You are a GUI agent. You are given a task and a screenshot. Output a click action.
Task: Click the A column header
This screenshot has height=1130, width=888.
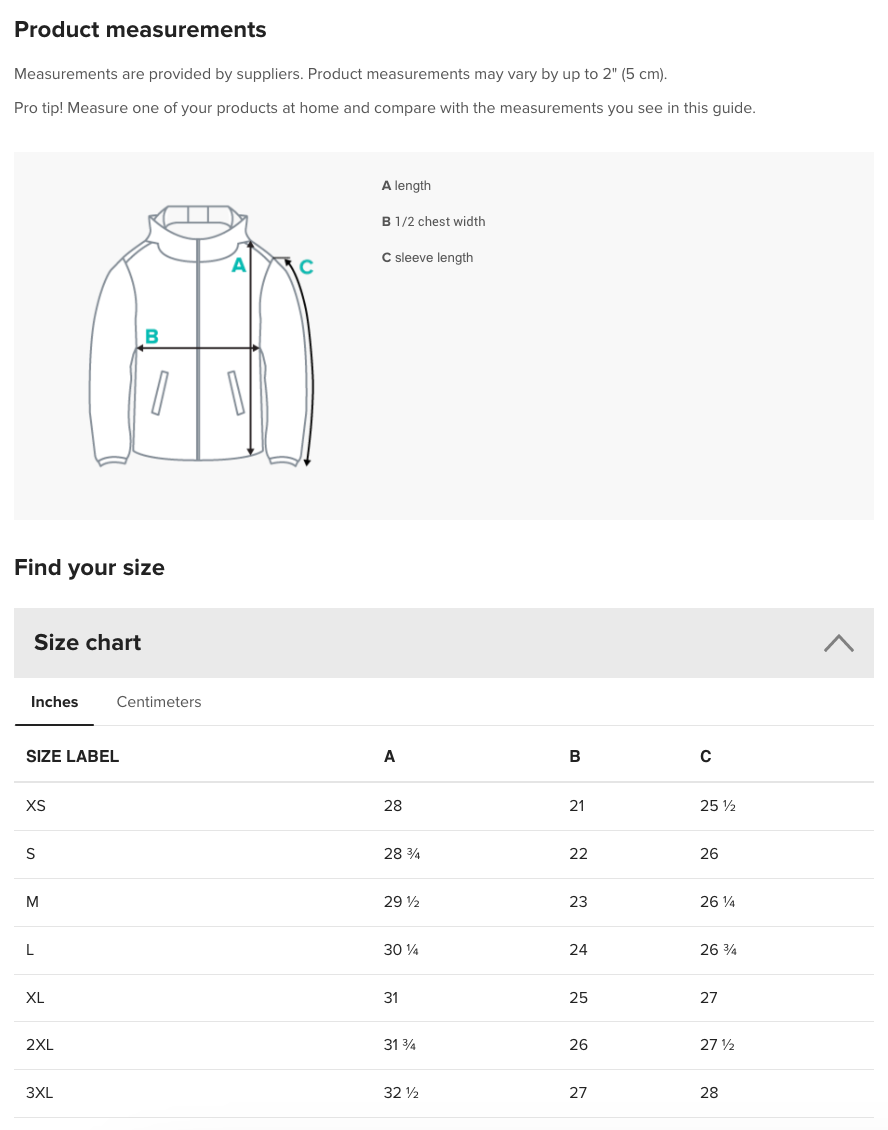click(389, 756)
